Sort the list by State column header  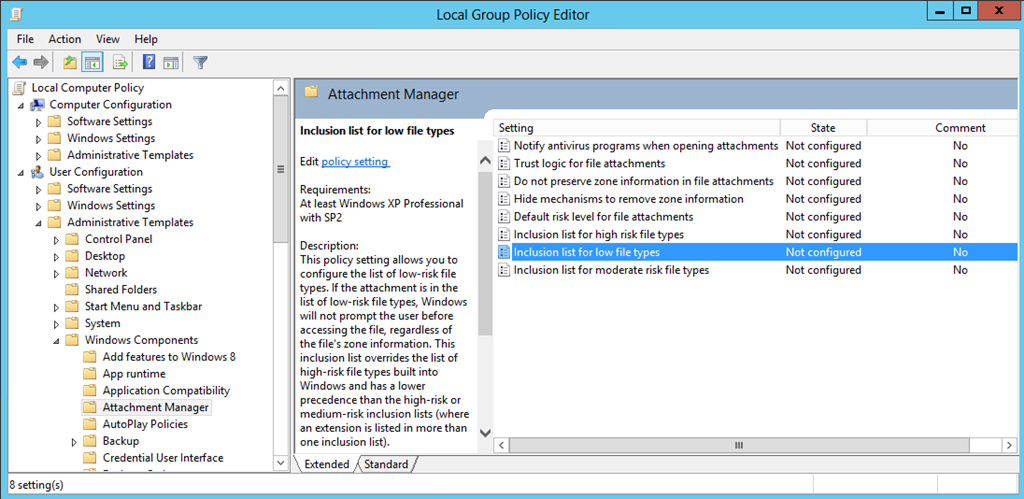click(x=823, y=128)
